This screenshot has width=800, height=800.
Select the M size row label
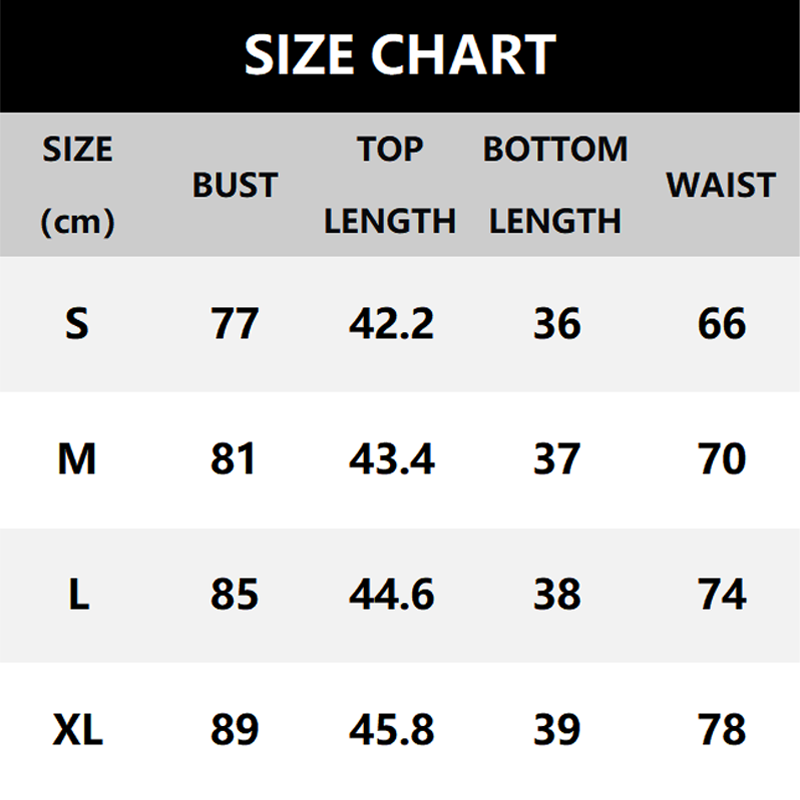click(77, 460)
